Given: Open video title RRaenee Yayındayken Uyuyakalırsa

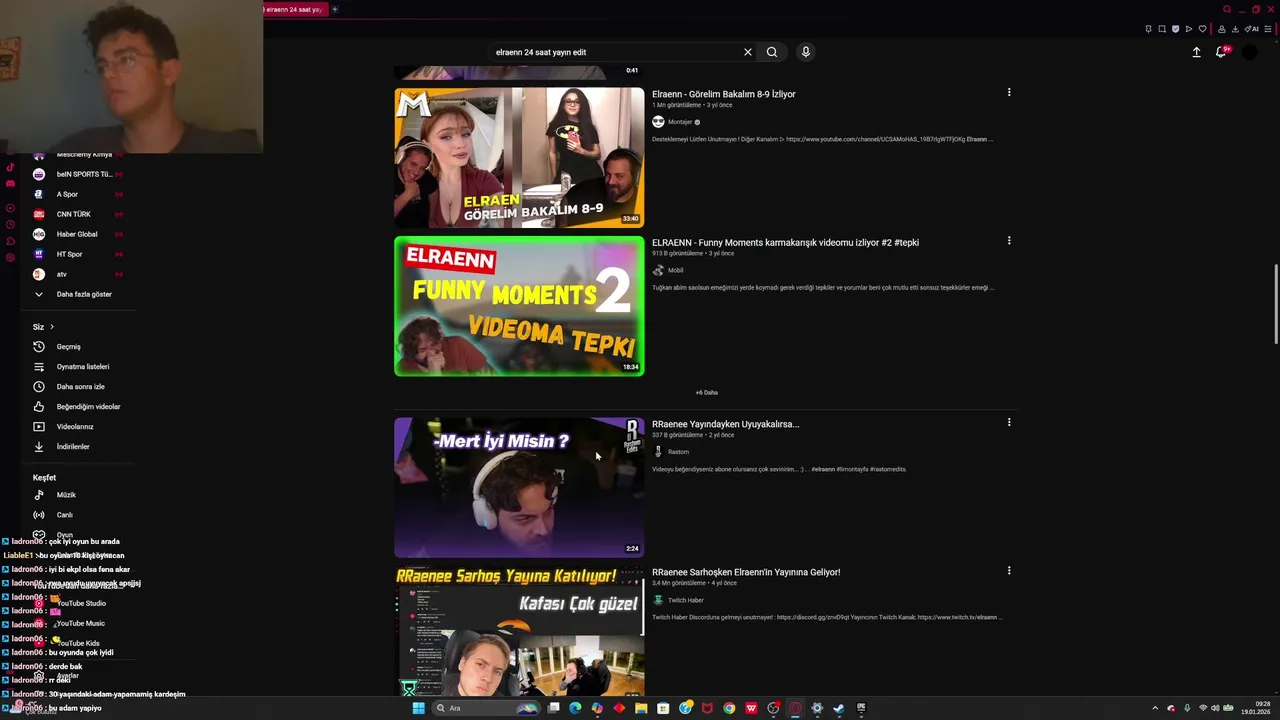Looking at the screenshot, I should pos(726,424).
